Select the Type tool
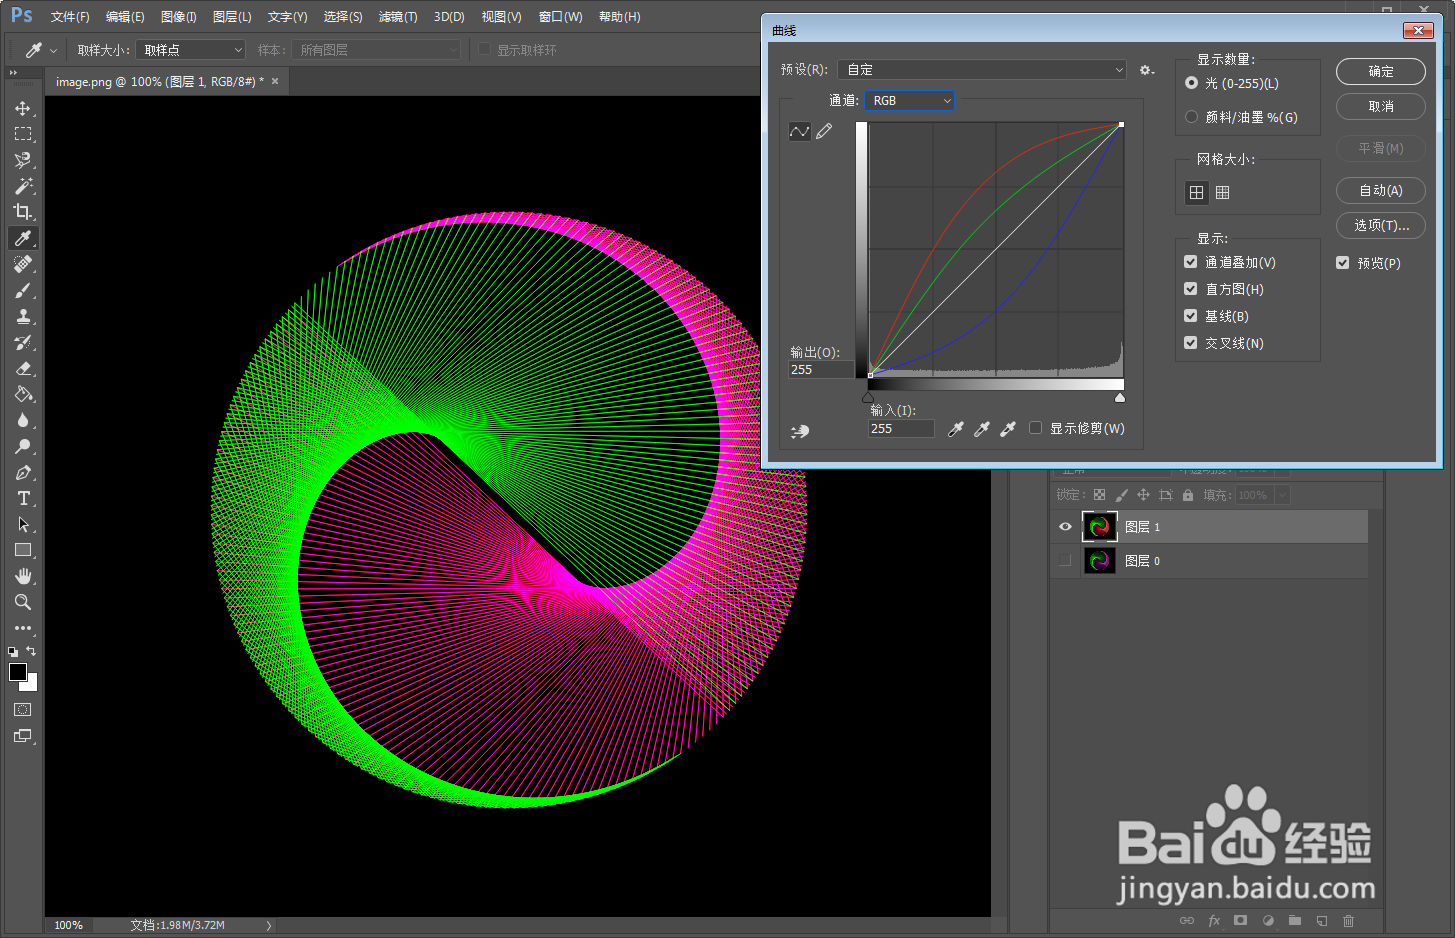The width and height of the screenshot is (1455, 938). click(23, 498)
